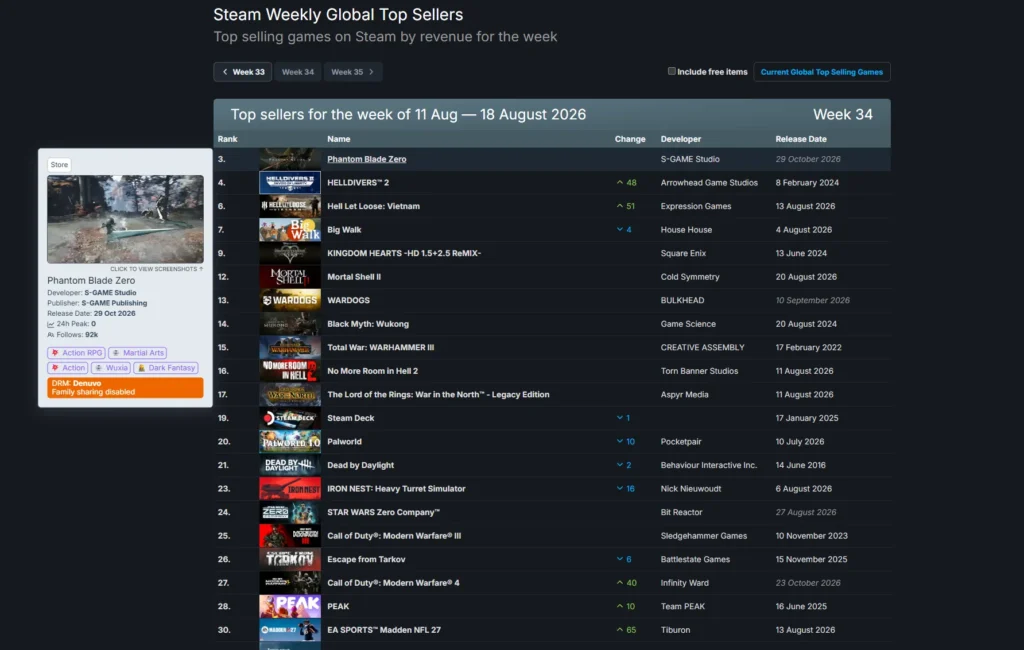Click the up 48 change for HELLDIVERS 2
1024x650 pixels.
pyautogui.click(x=626, y=182)
